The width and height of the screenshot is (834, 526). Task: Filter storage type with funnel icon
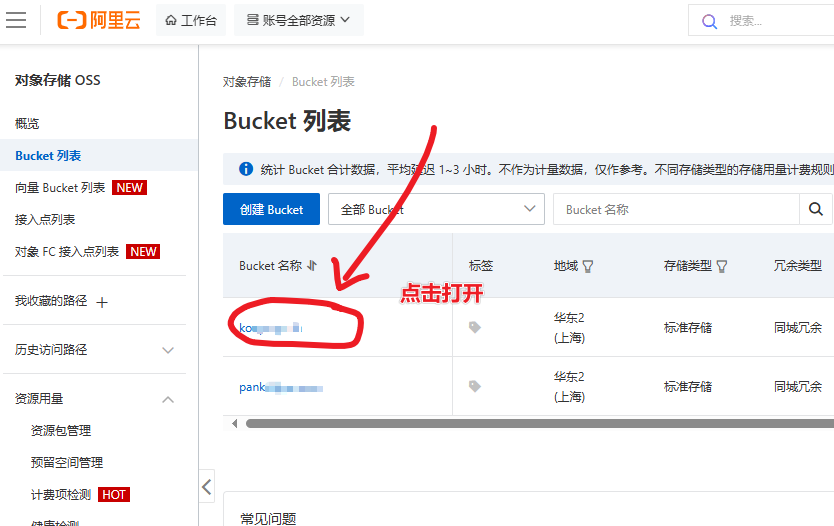(722, 266)
